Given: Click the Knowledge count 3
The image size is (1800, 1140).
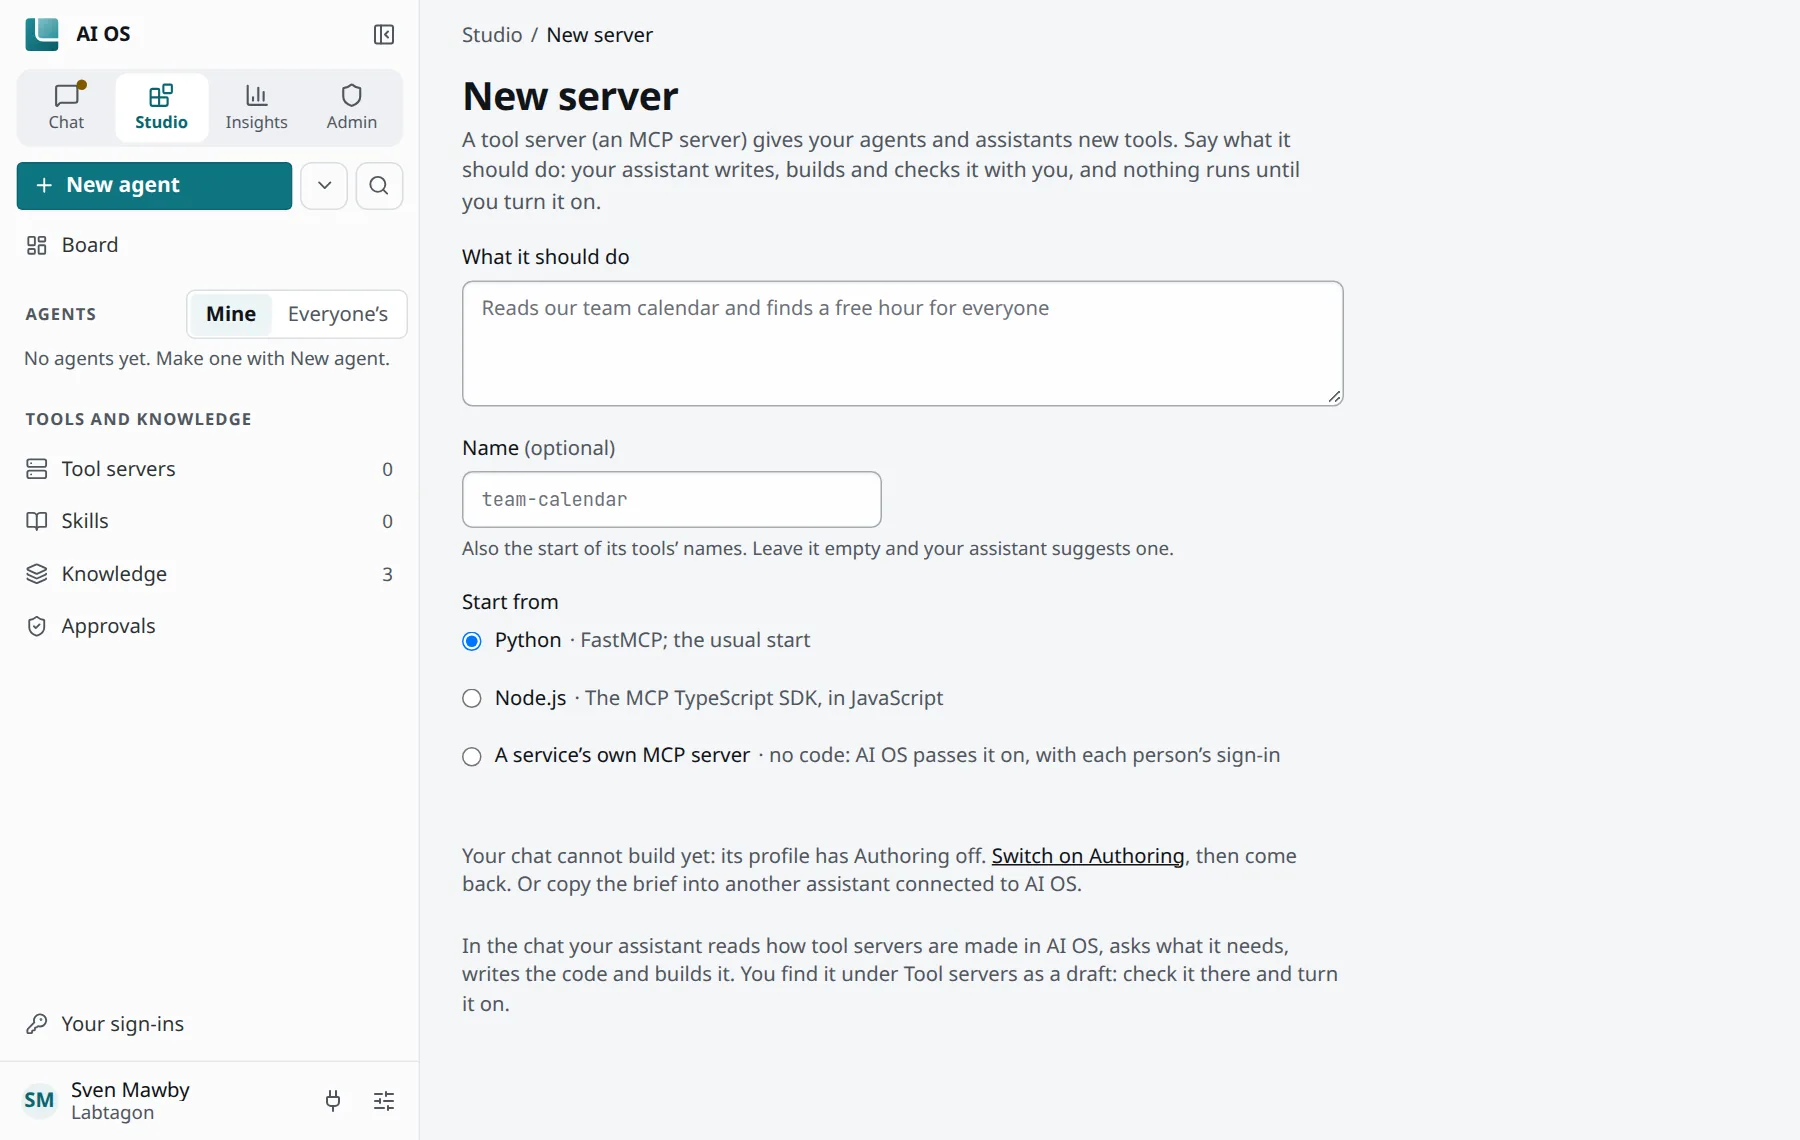Looking at the screenshot, I should pyautogui.click(x=387, y=574).
